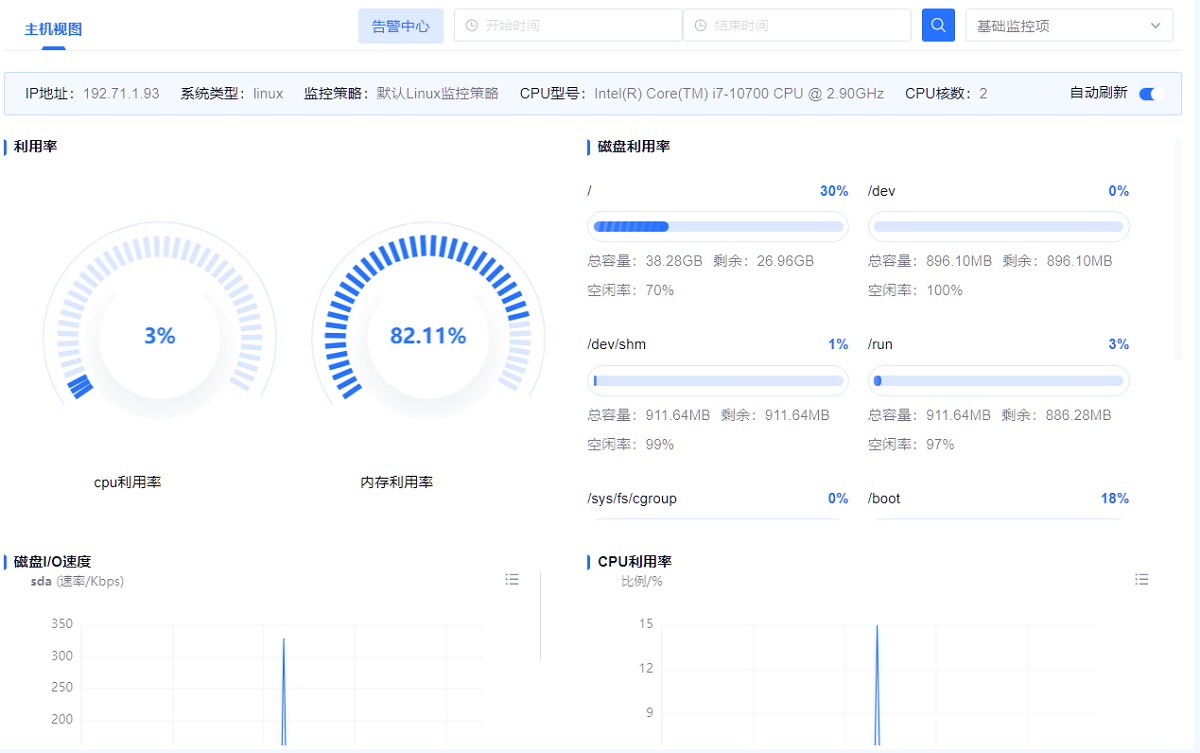Open the 告警中心 alarm center
The image size is (1200, 753).
tap(400, 26)
